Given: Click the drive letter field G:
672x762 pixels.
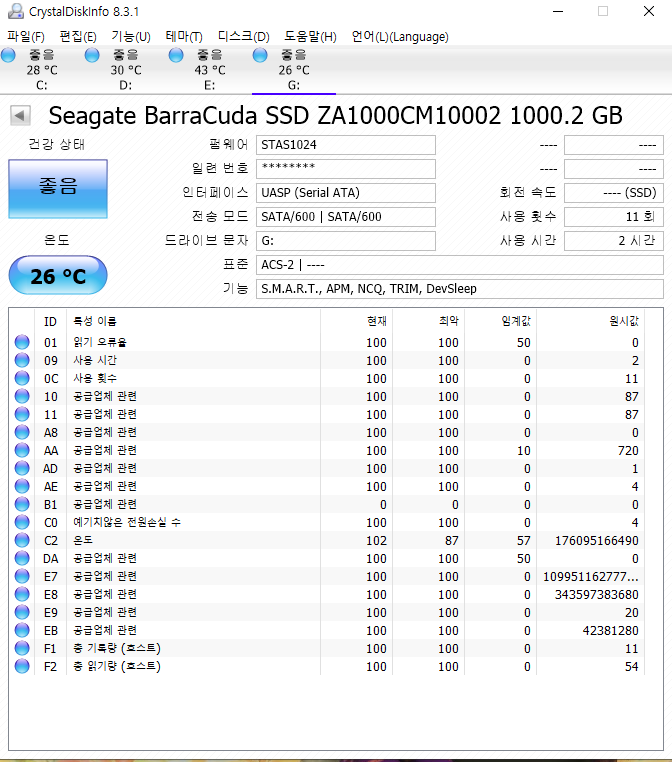Looking at the screenshot, I should [345, 241].
